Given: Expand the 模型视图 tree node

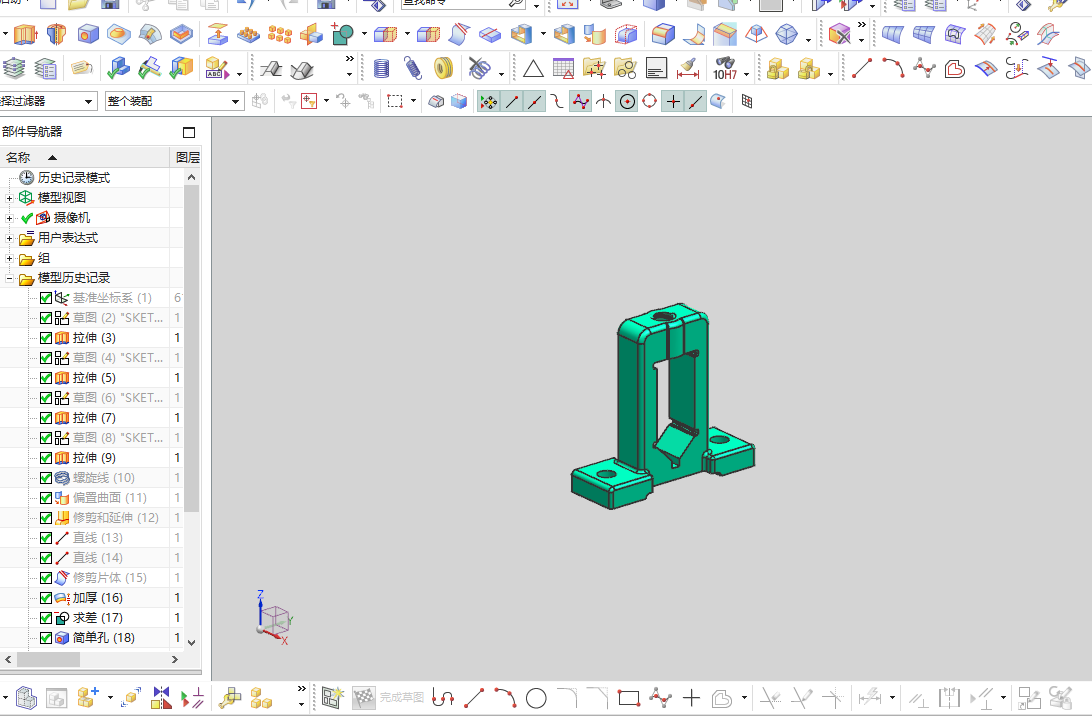Looking at the screenshot, I should [9, 198].
